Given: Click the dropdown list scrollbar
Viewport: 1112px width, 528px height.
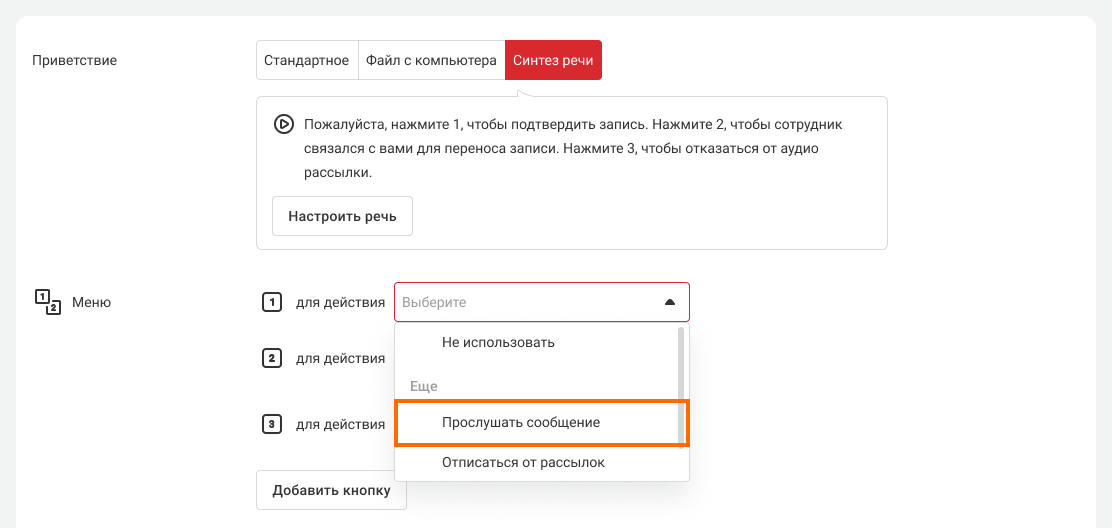Looking at the screenshot, I should tap(681, 385).
